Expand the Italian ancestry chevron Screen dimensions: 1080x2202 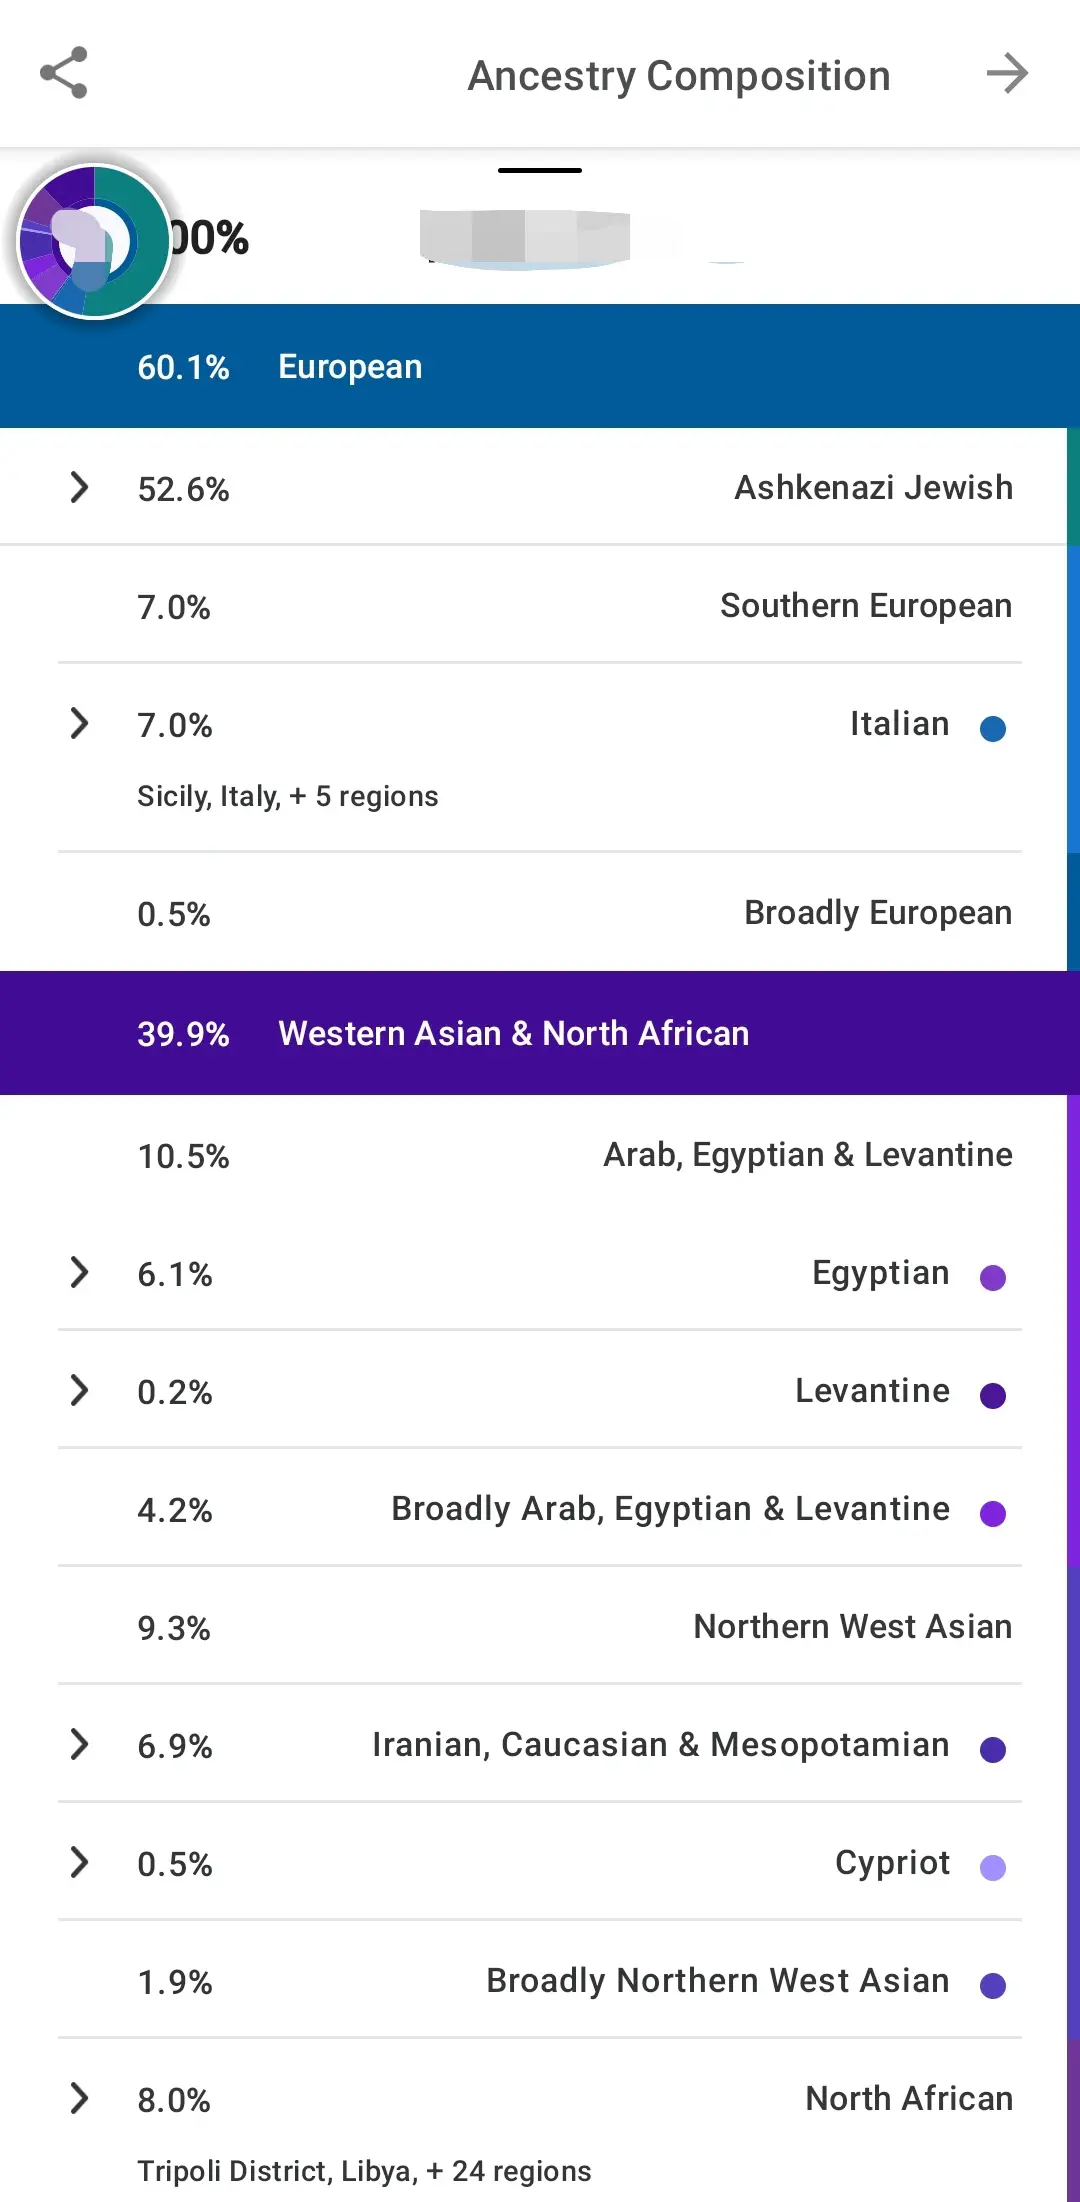79,724
